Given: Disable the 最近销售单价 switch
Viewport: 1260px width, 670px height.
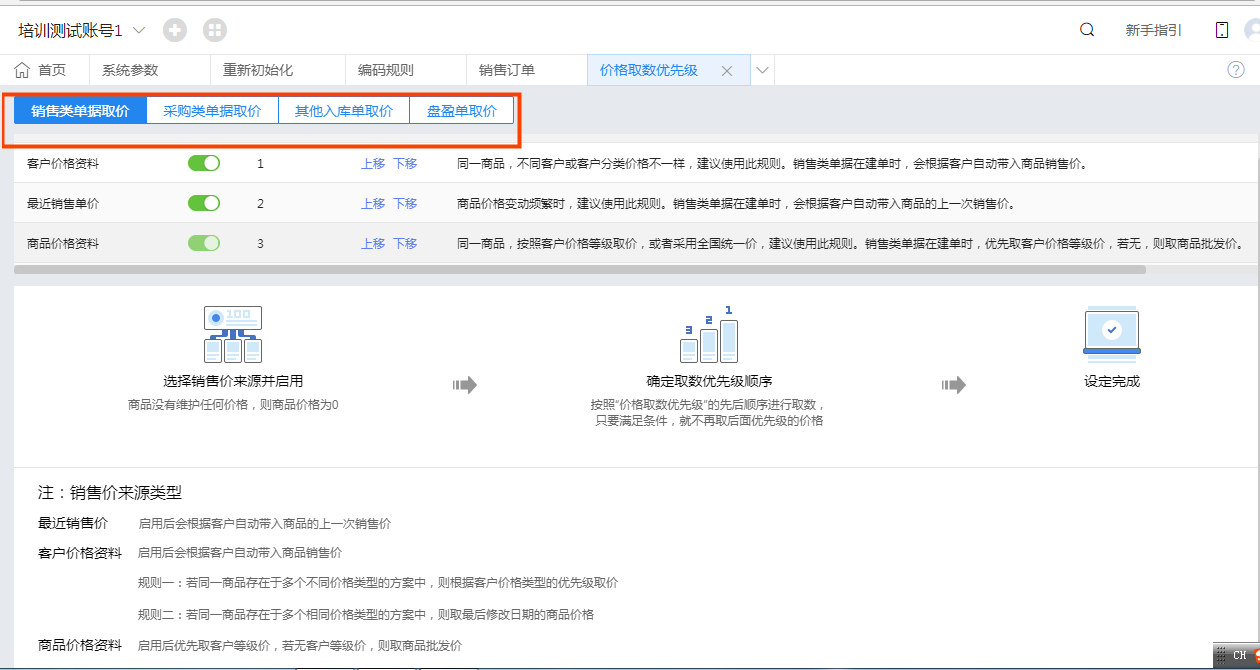Looking at the screenshot, I should [x=204, y=203].
